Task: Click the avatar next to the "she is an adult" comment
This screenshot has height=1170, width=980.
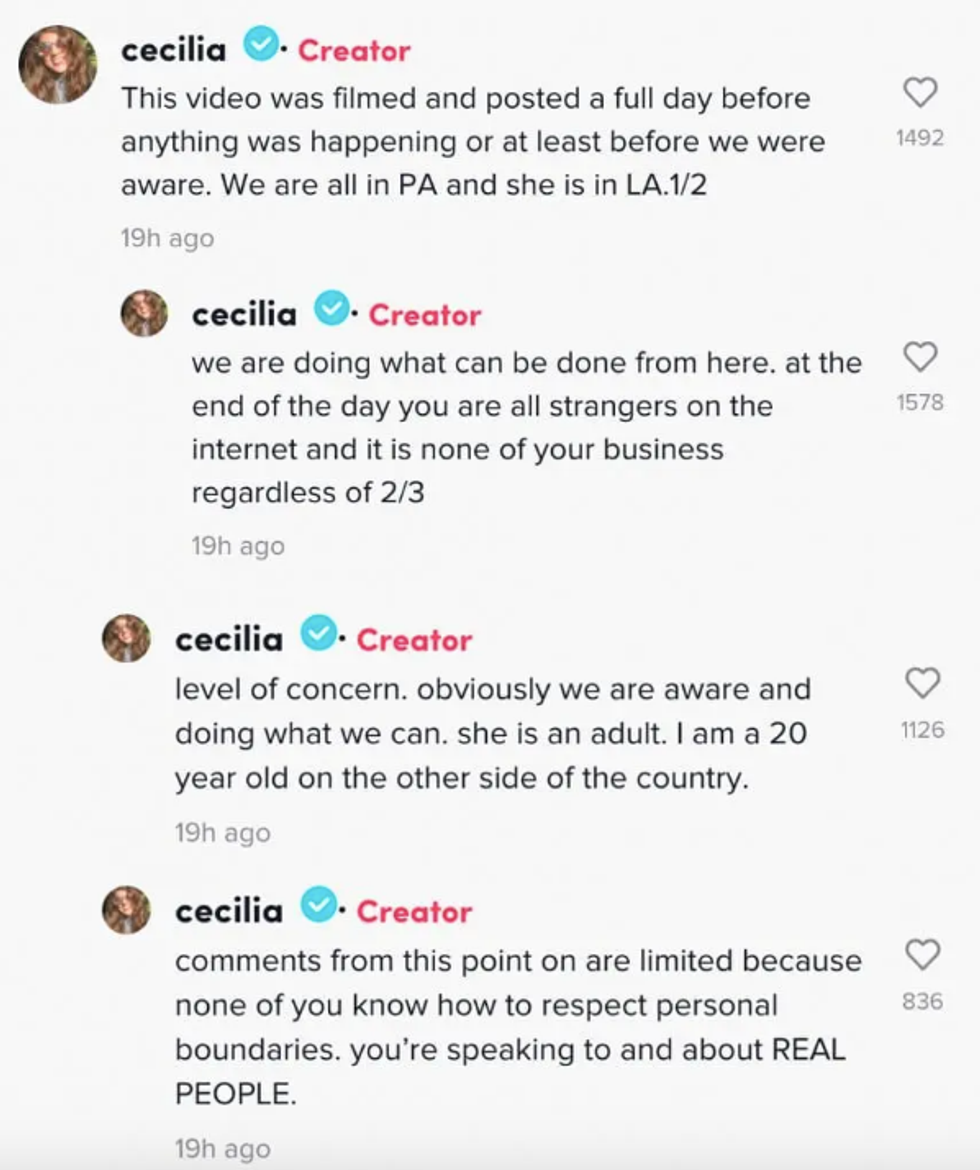Action: pyautogui.click(x=128, y=638)
